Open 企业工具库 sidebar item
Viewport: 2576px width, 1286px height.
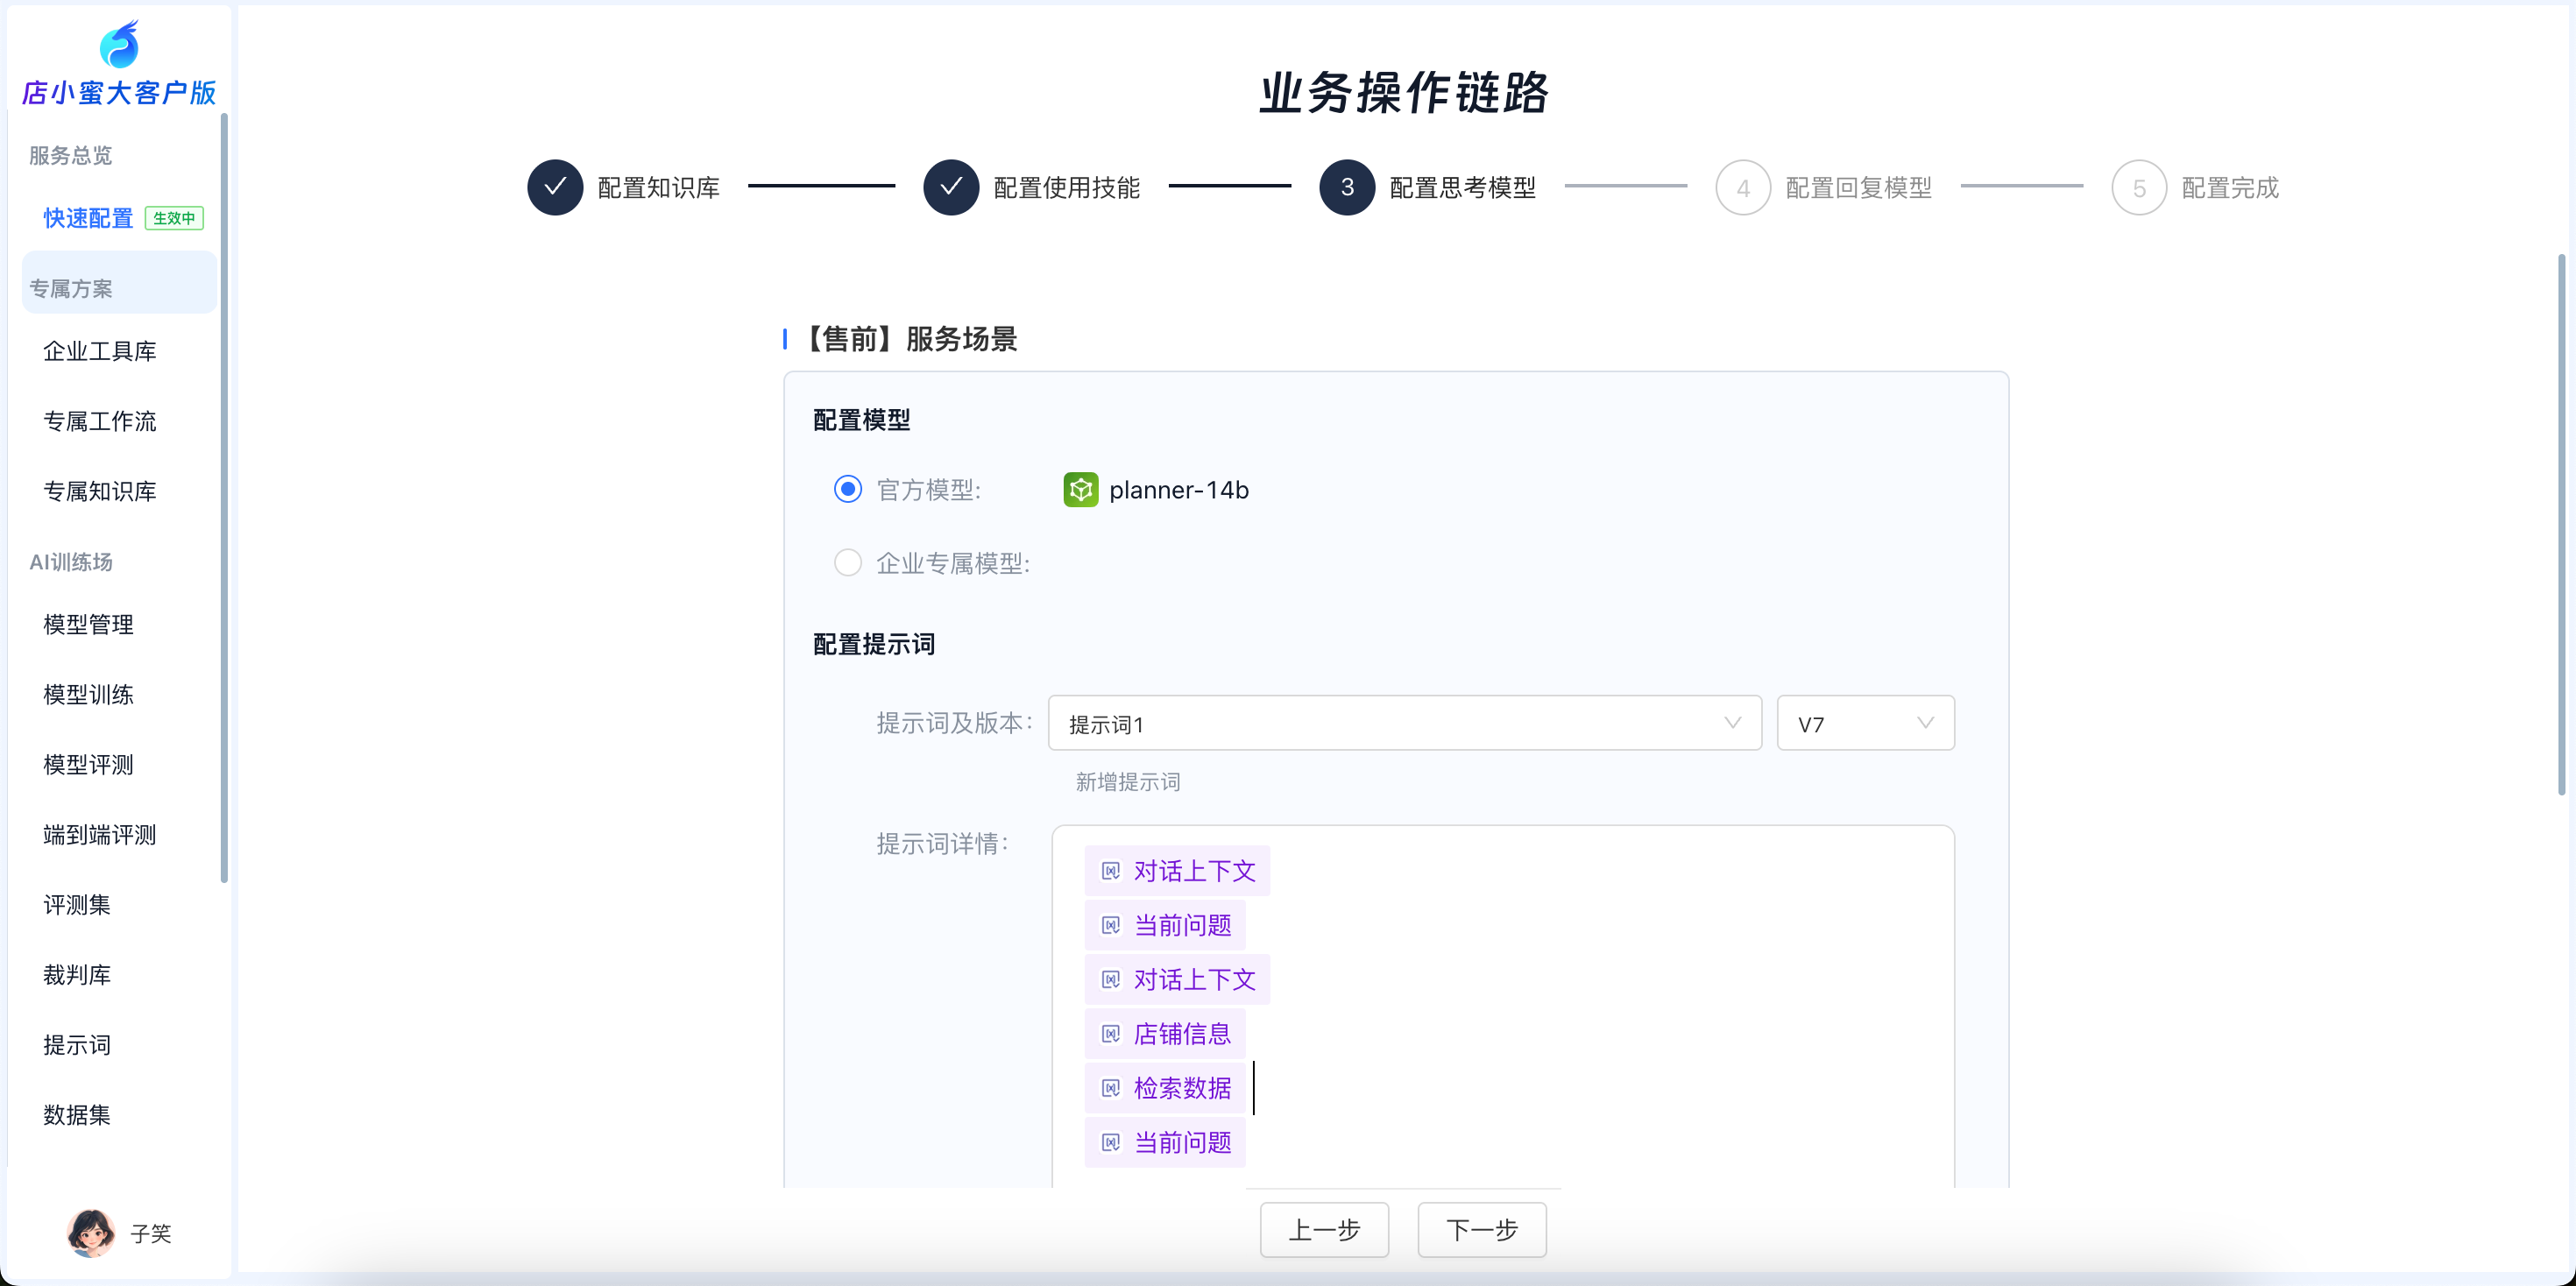tap(100, 351)
